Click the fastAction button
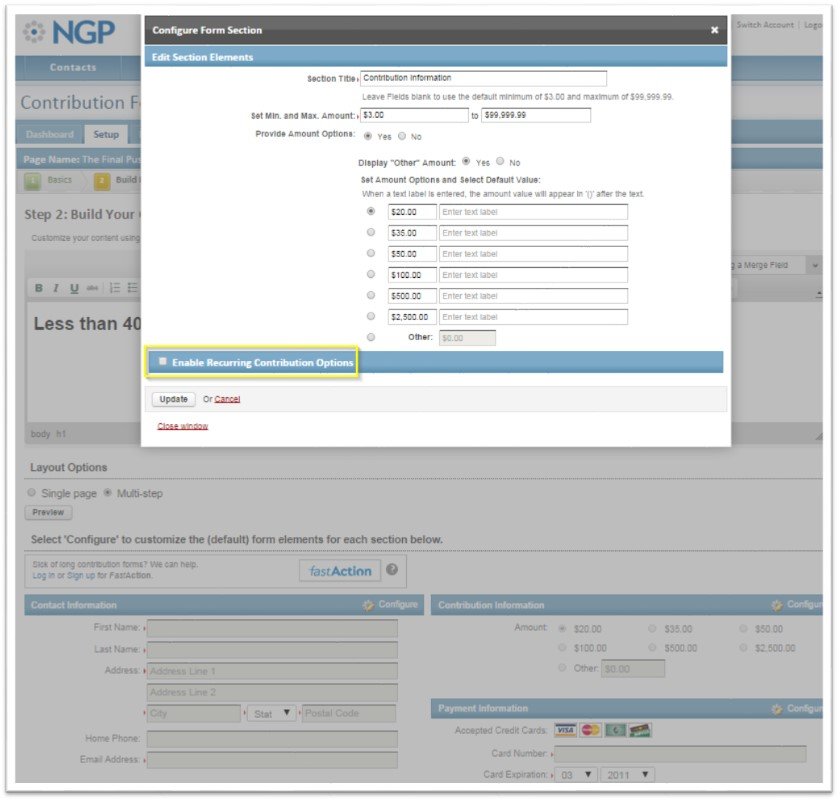The image size is (840, 801). 340,571
